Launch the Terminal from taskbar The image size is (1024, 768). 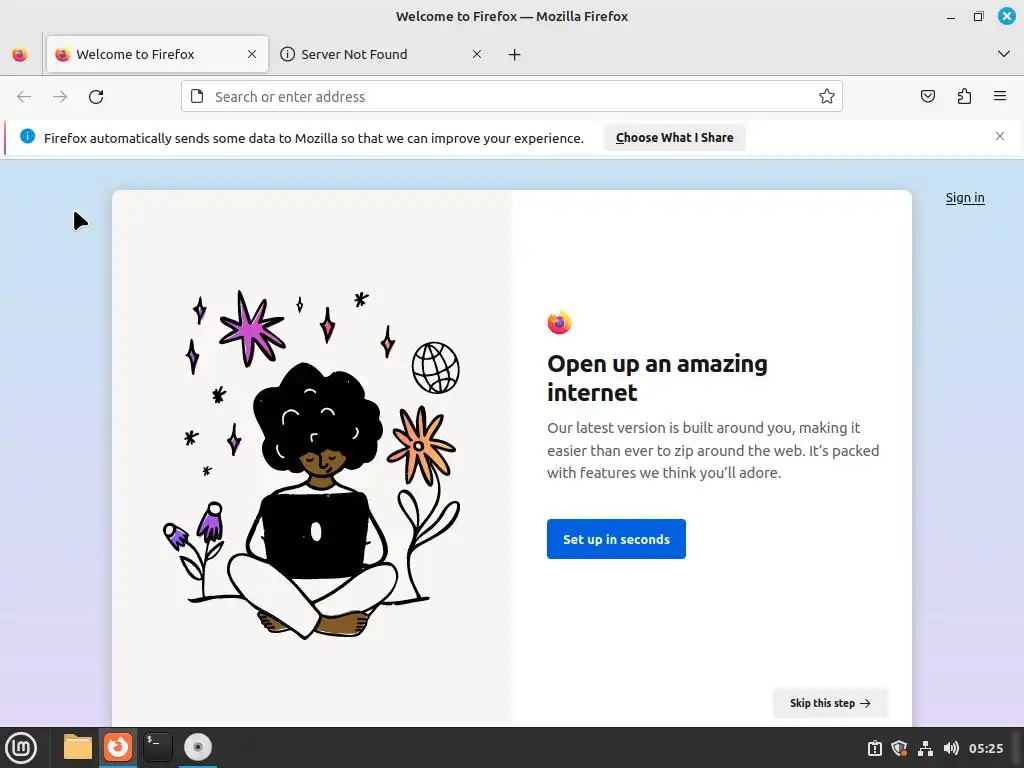coord(158,747)
